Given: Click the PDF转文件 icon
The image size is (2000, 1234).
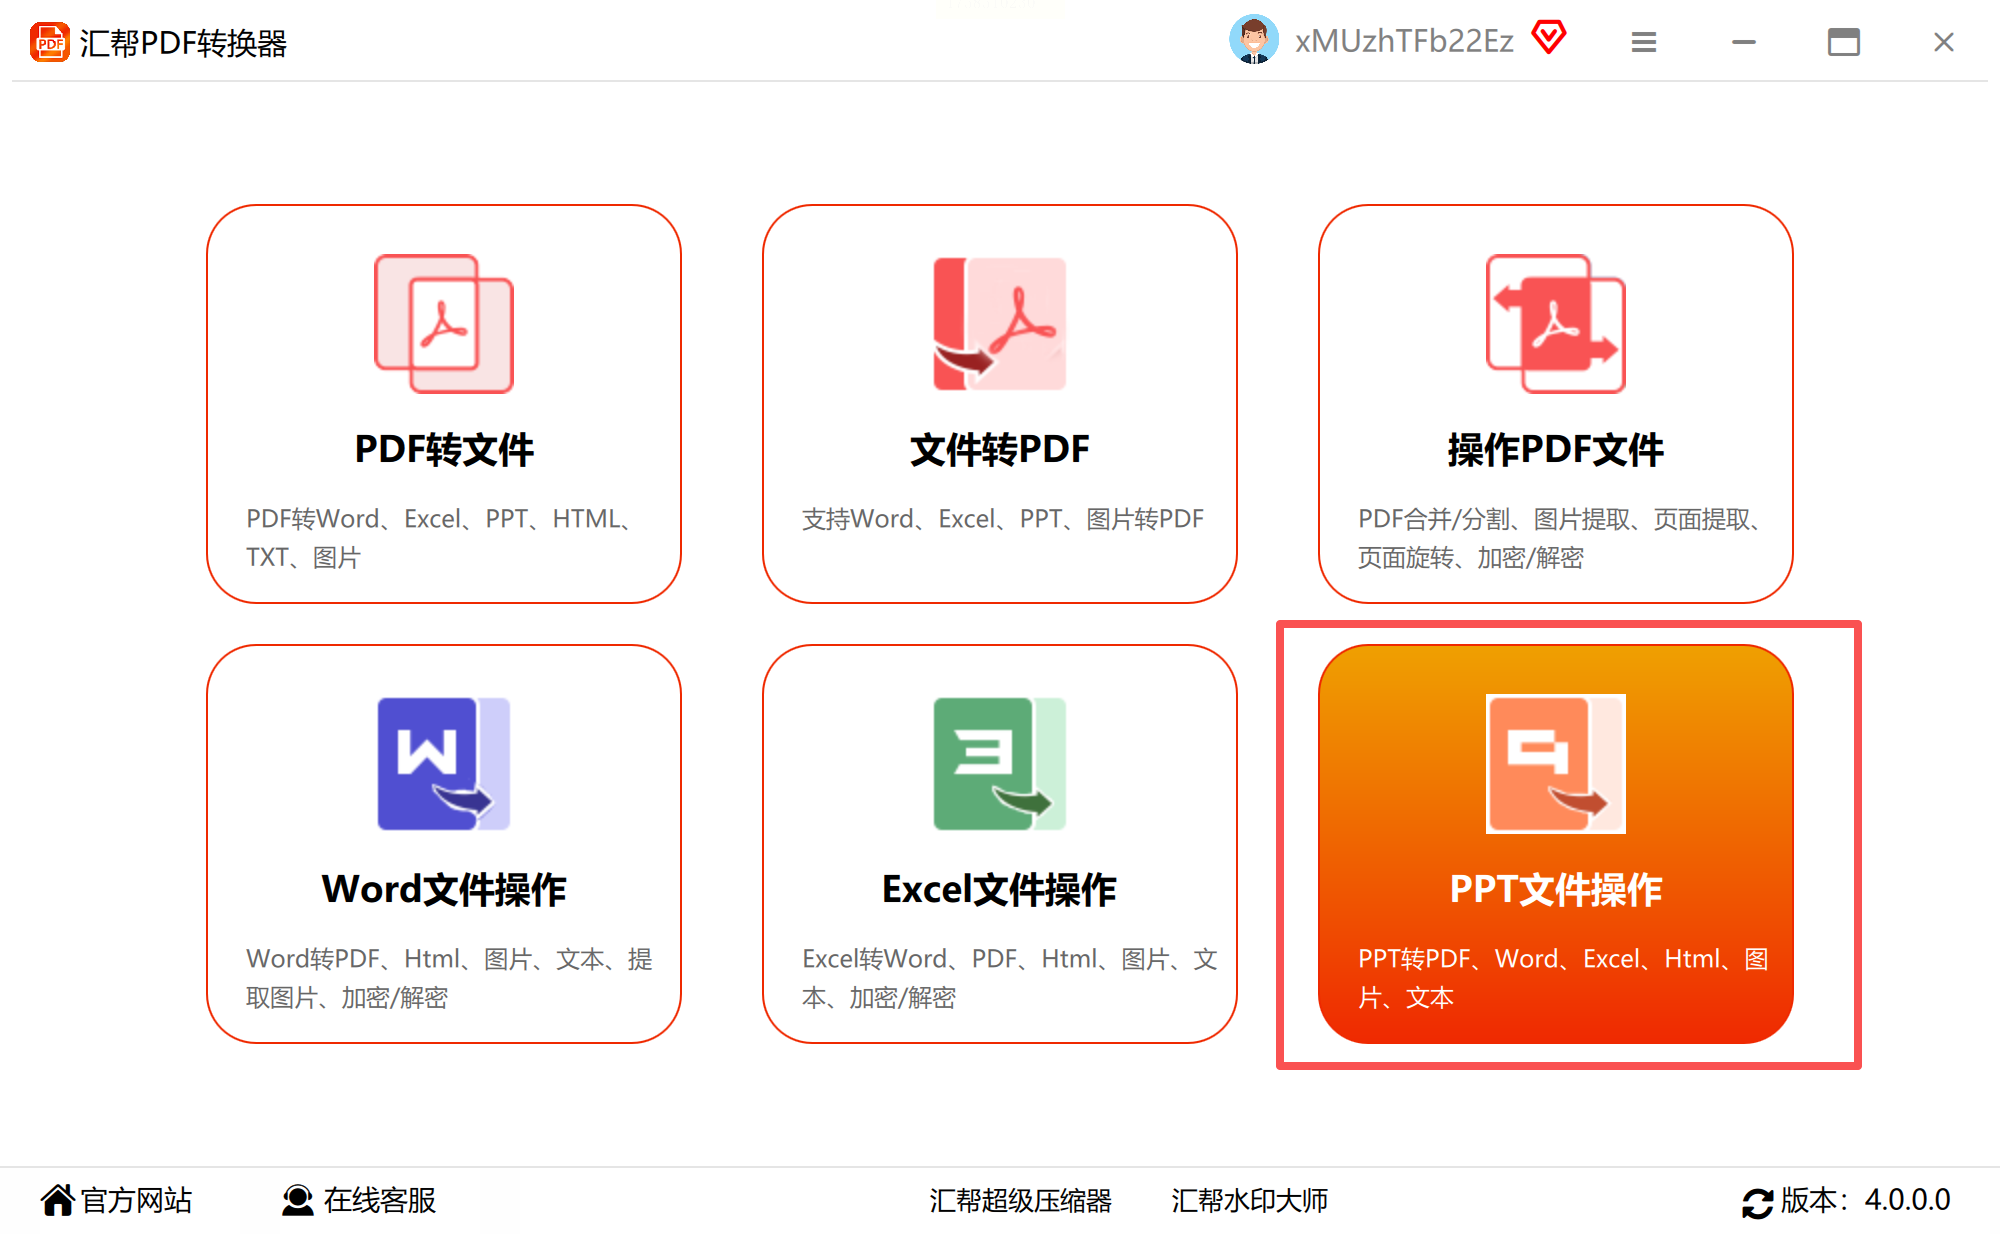Looking at the screenshot, I should tap(443, 324).
